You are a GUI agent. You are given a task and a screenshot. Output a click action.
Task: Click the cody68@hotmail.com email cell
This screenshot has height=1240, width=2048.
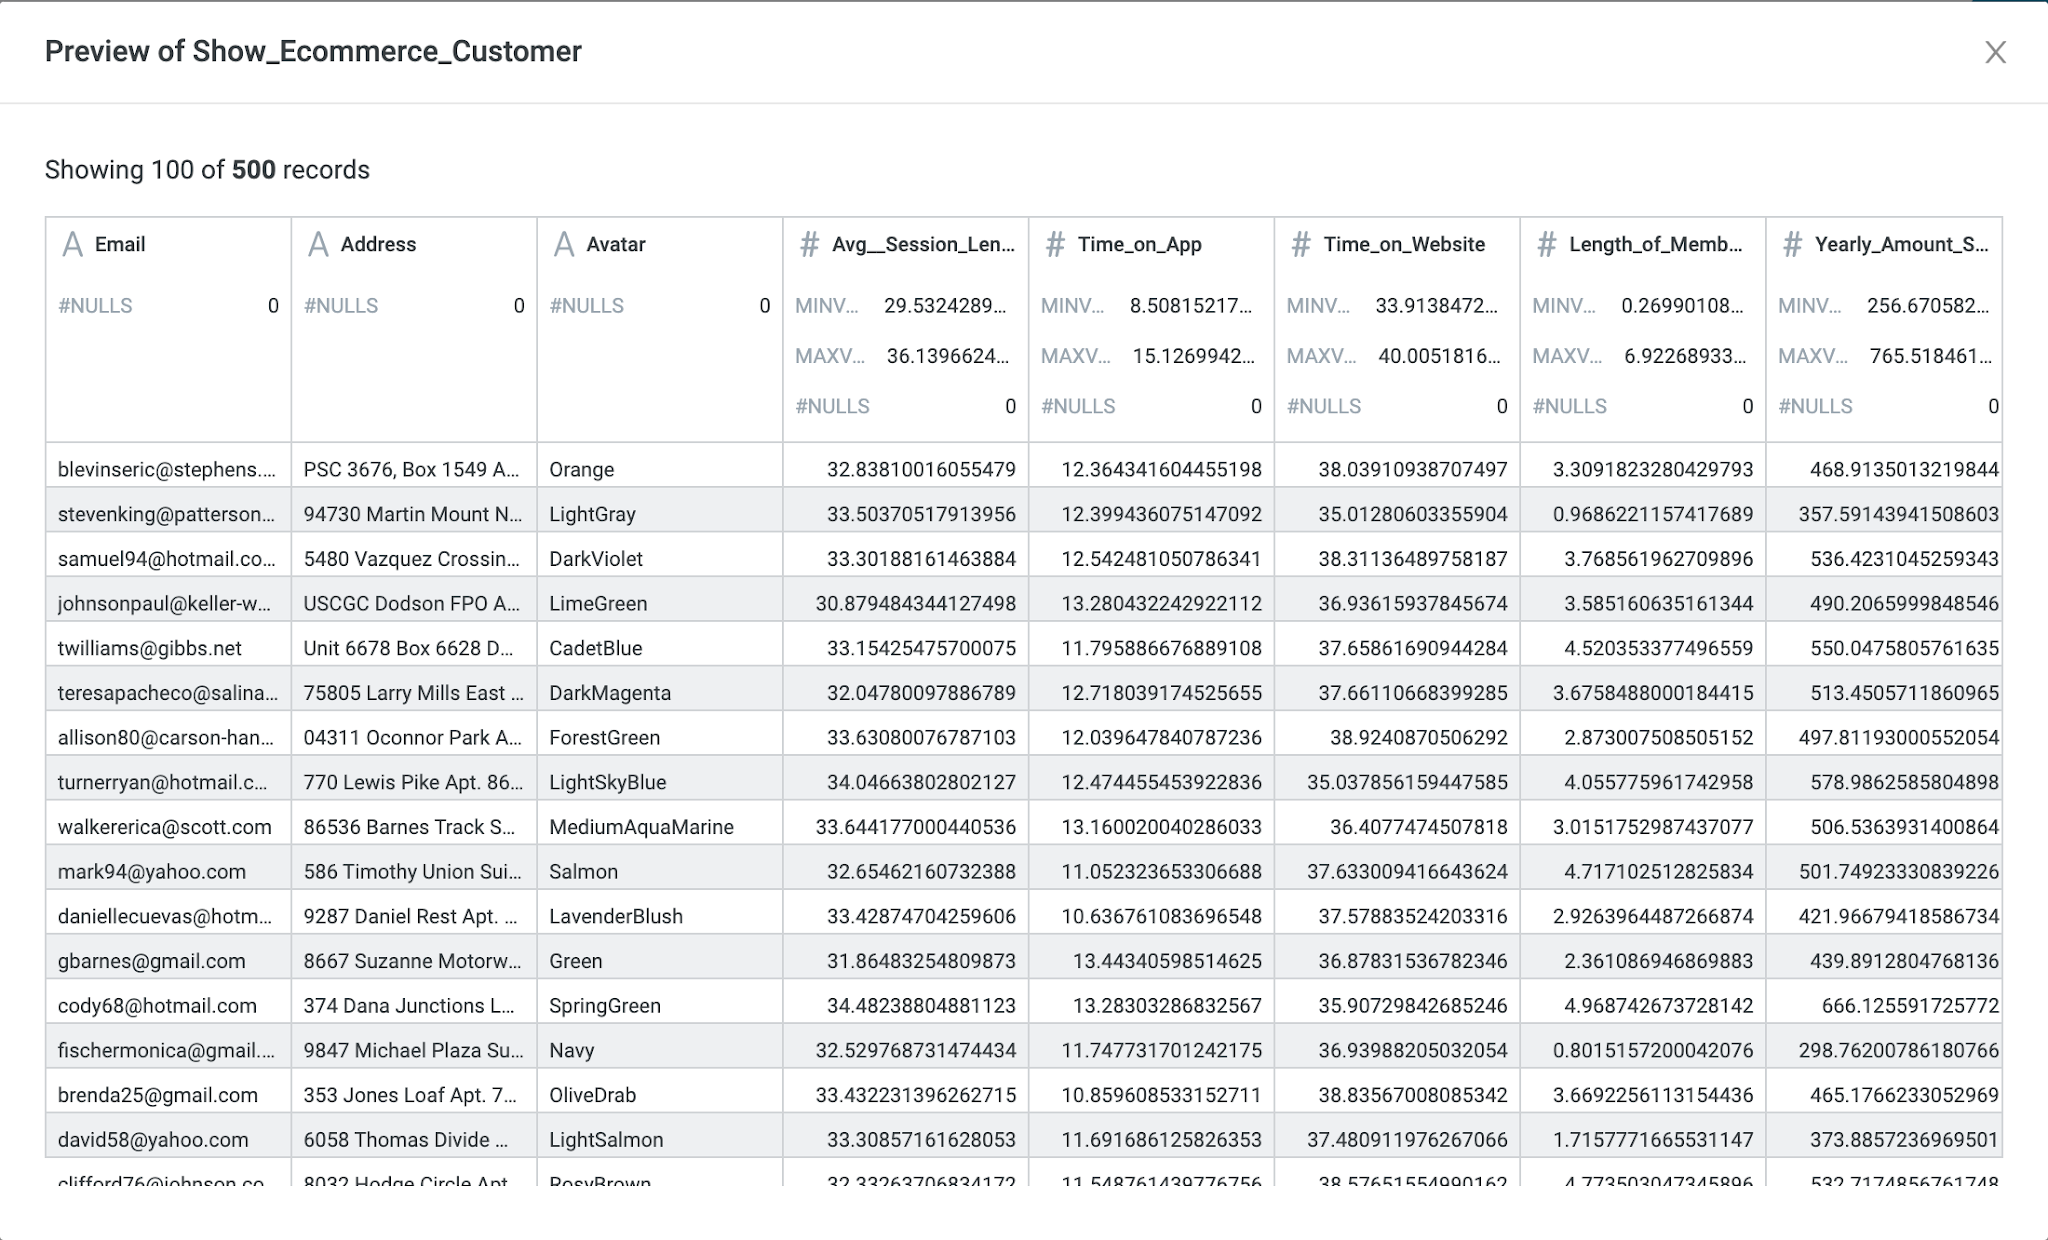pyautogui.click(x=157, y=1006)
